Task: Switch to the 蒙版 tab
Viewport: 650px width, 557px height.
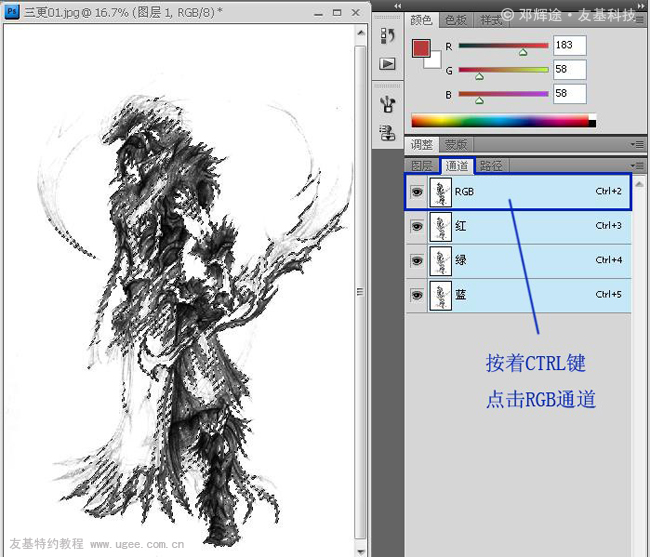Action: (456, 144)
